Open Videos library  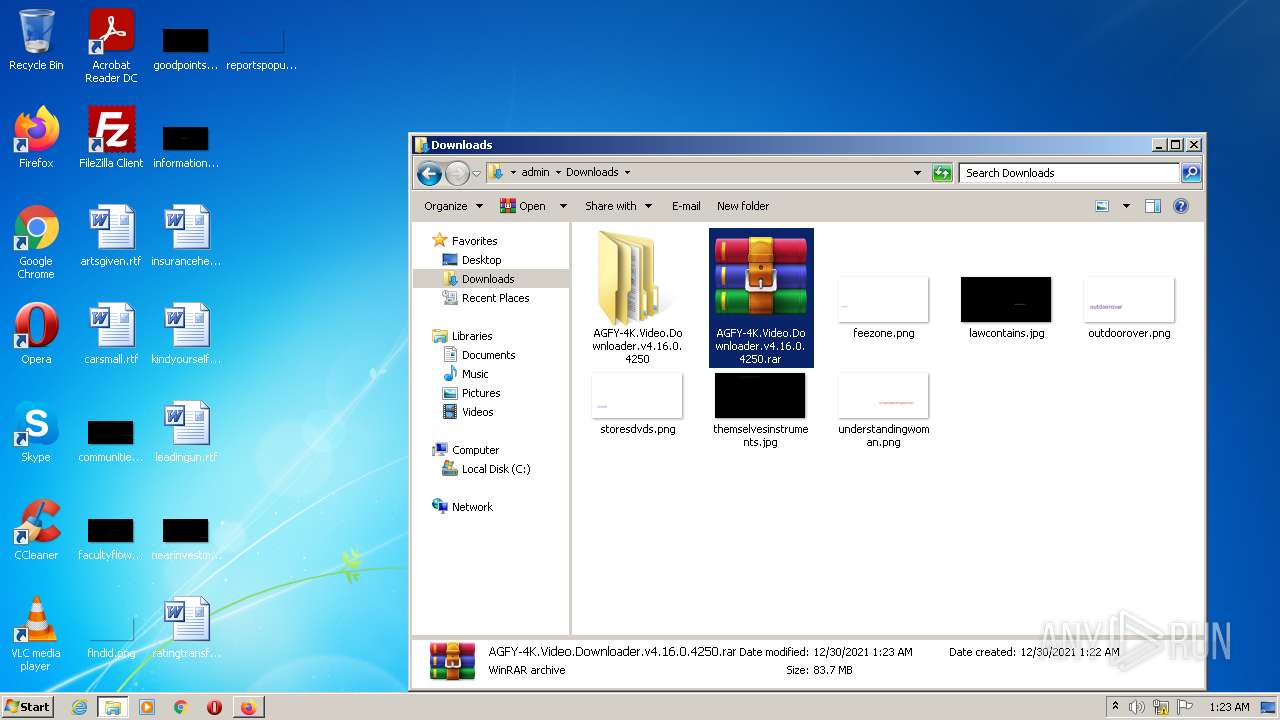pyautogui.click(x=477, y=412)
